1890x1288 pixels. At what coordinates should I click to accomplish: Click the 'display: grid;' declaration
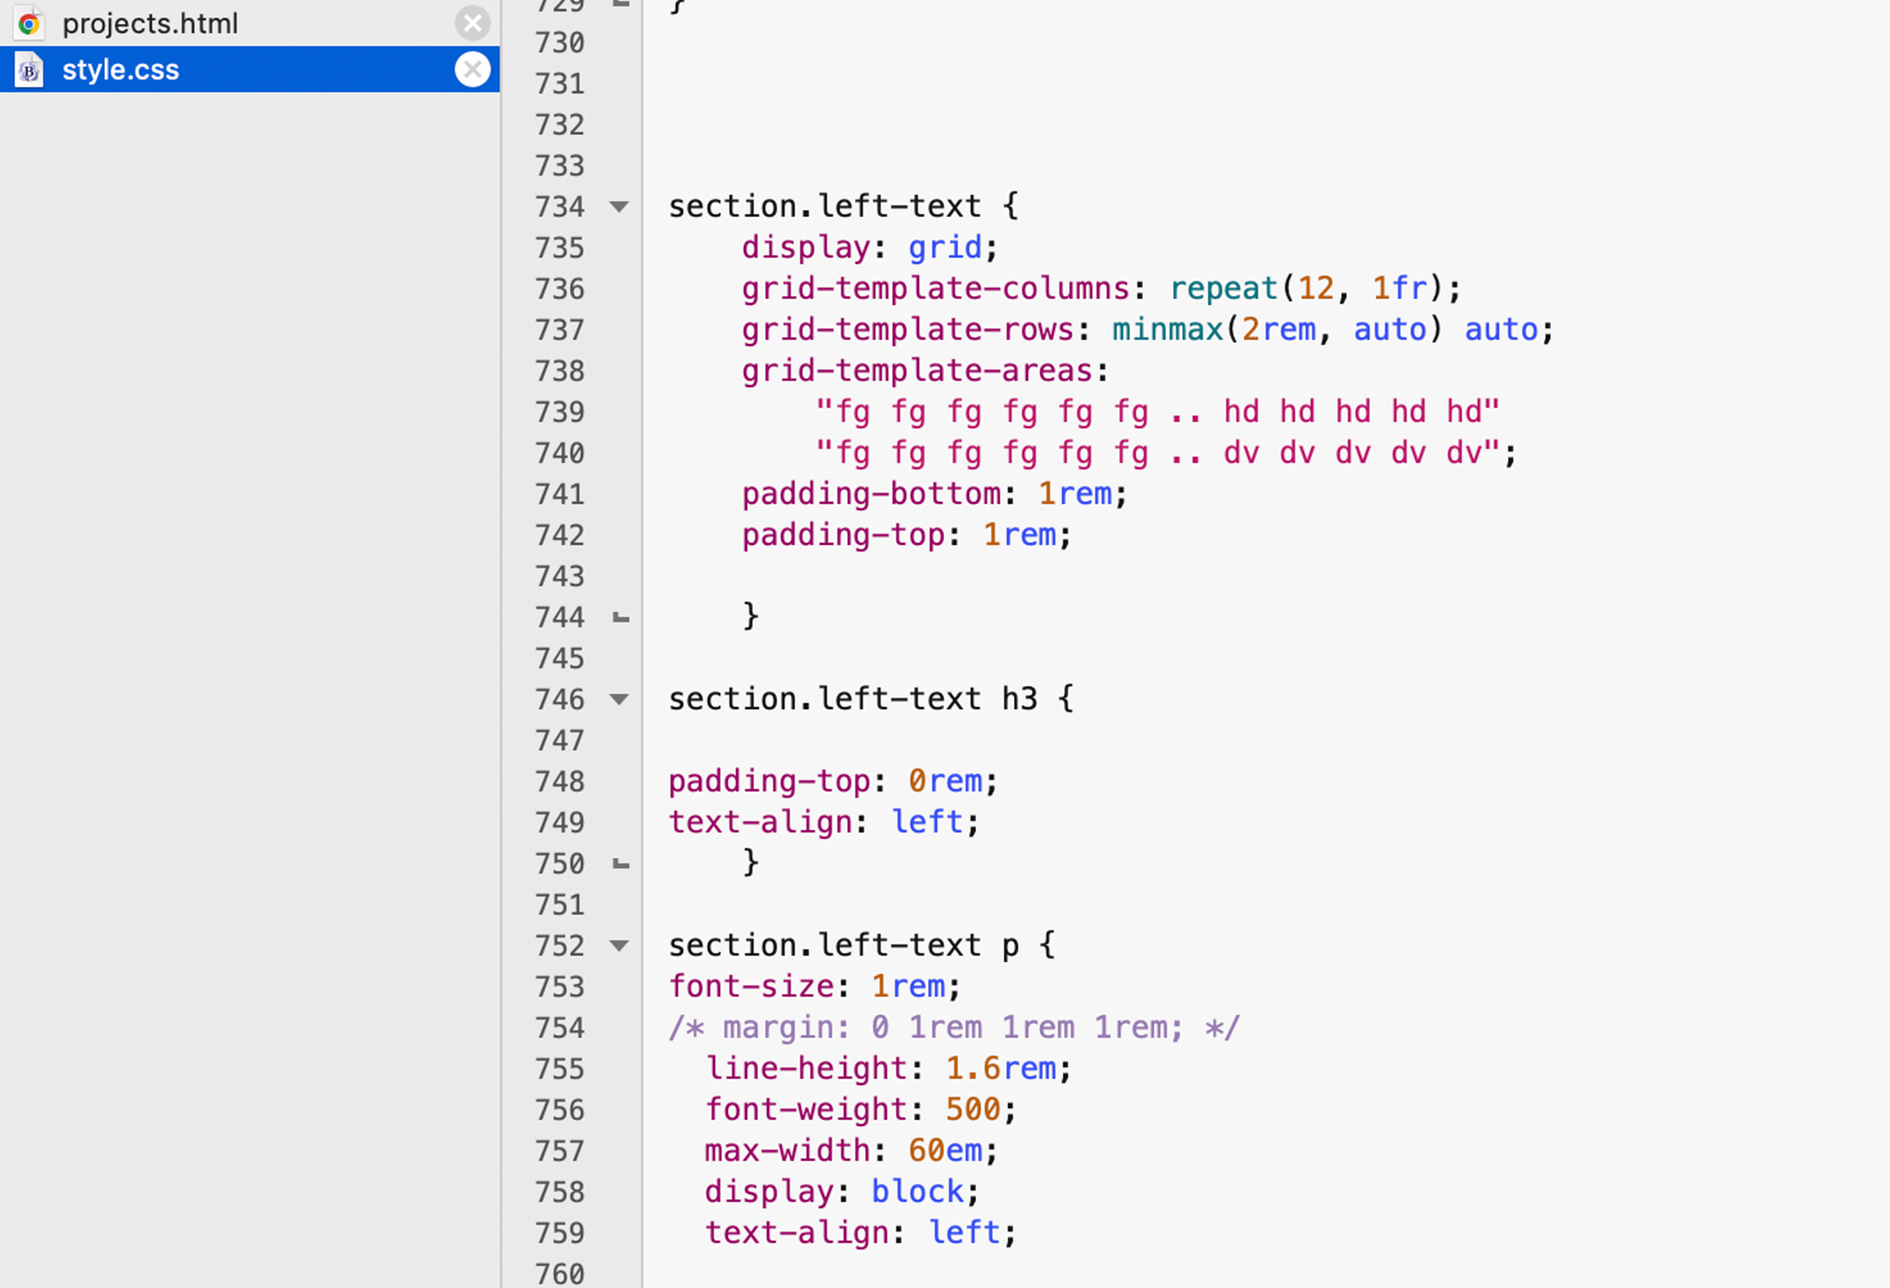click(870, 247)
